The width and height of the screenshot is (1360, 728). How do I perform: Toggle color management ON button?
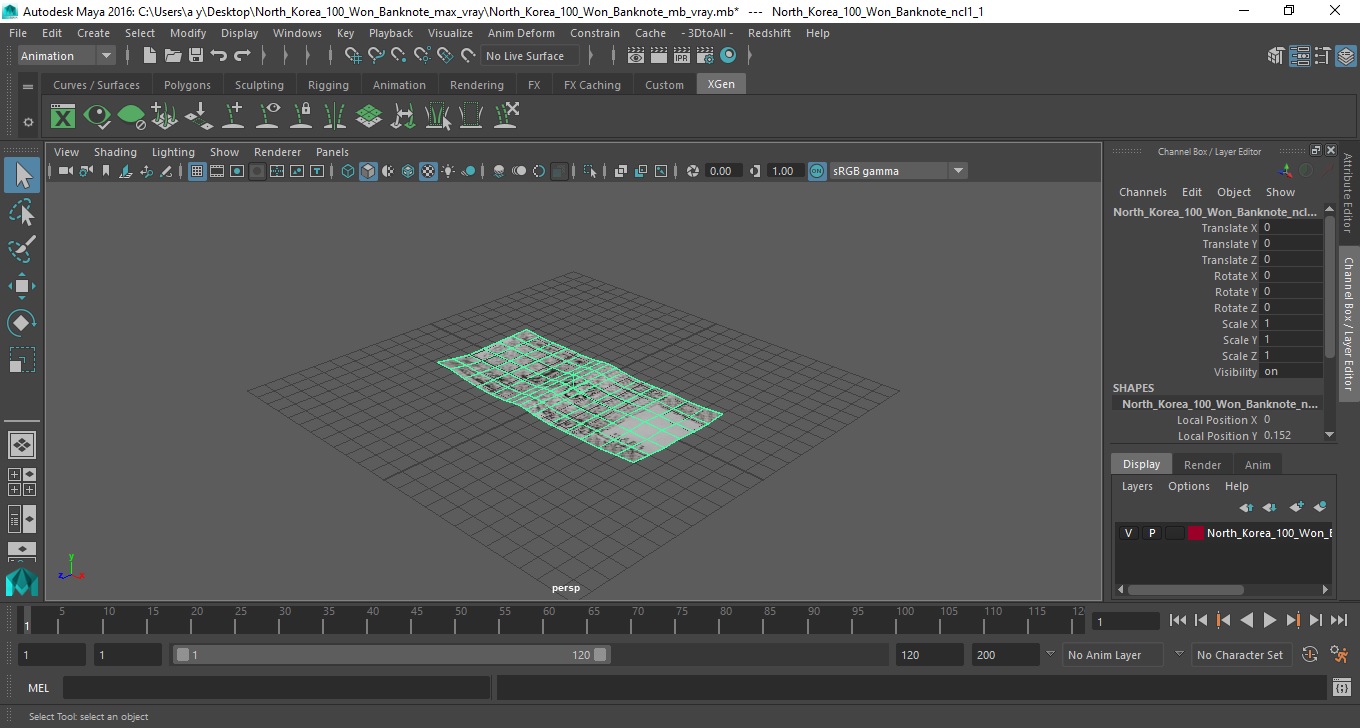click(x=817, y=171)
